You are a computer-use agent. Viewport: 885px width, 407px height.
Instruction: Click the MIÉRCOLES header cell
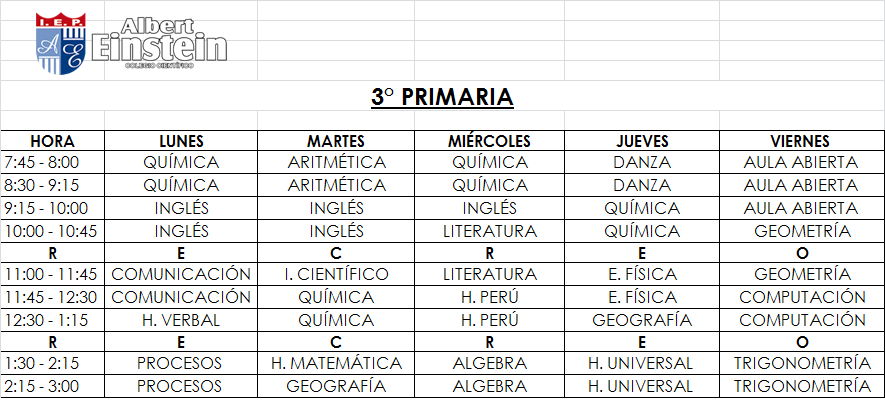click(489, 141)
